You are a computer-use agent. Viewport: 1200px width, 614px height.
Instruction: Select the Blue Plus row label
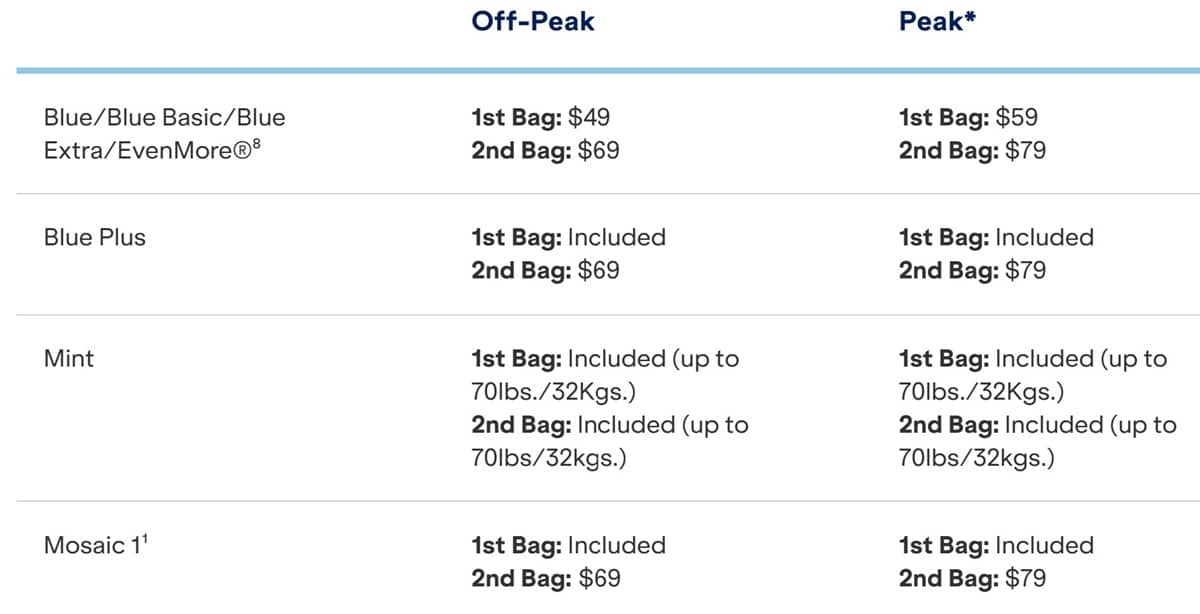[94, 238]
